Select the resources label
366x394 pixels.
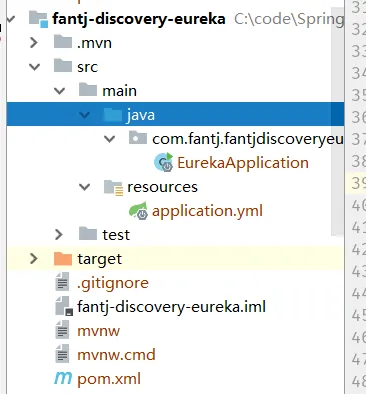pyautogui.click(x=162, y=187)
